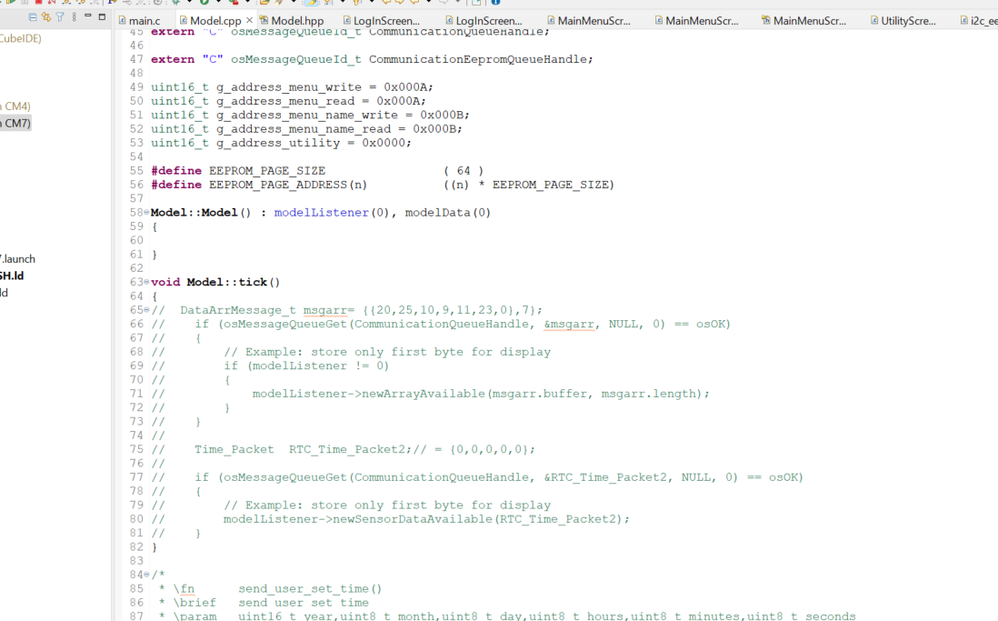Click EEPROM_PAGE_SIZE define on line 55
Viewport: 998px width, 621px height.
pyautogui.click(x=267, y=171)
